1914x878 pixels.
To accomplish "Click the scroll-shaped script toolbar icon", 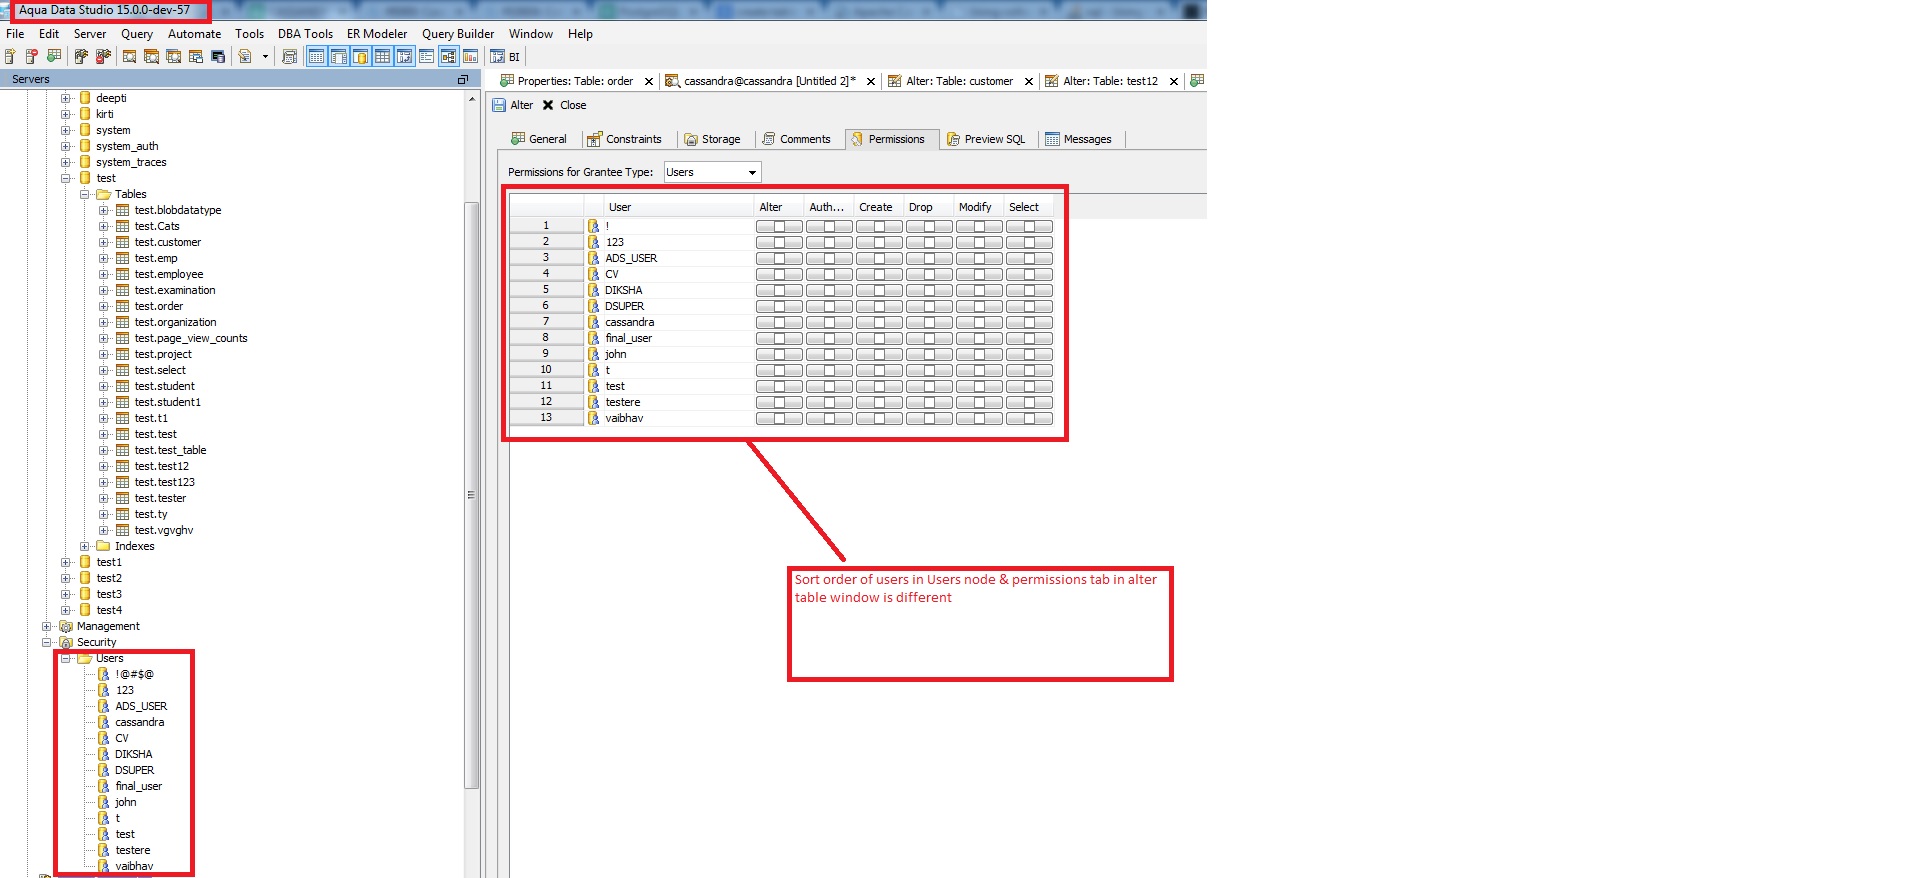I will [290, 57].
